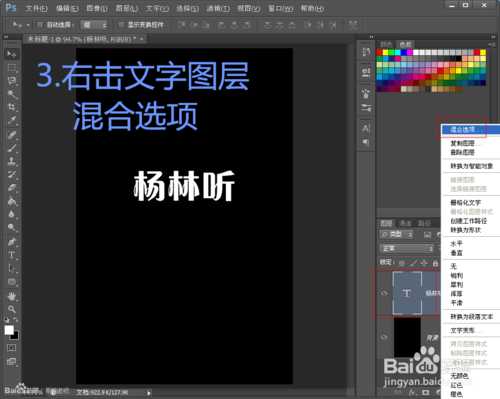Toggle lock image pixels brush icon
The width and height of the screenshot is (500, 399).
pos(413,263)
